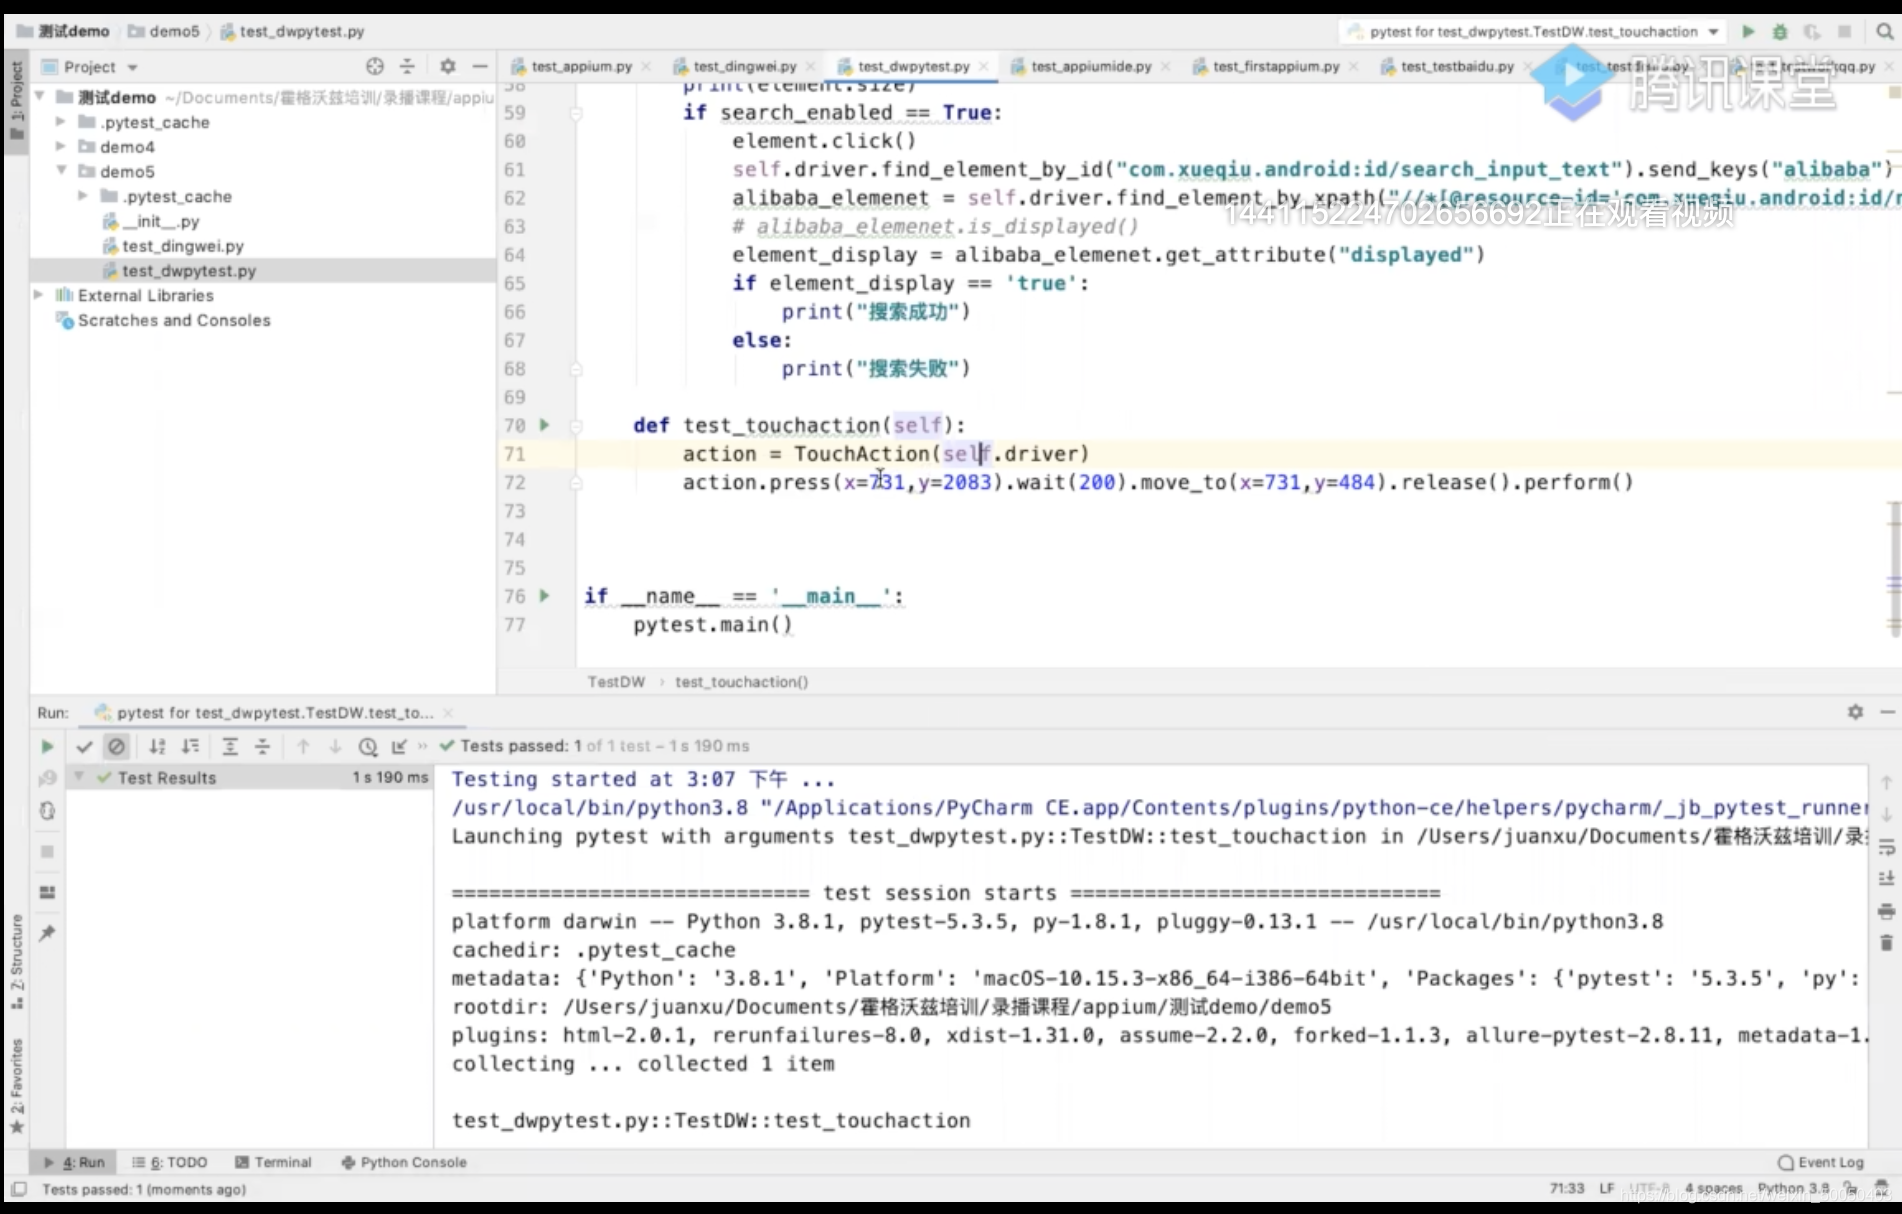Expand the demo4 folder

point(61,147)
